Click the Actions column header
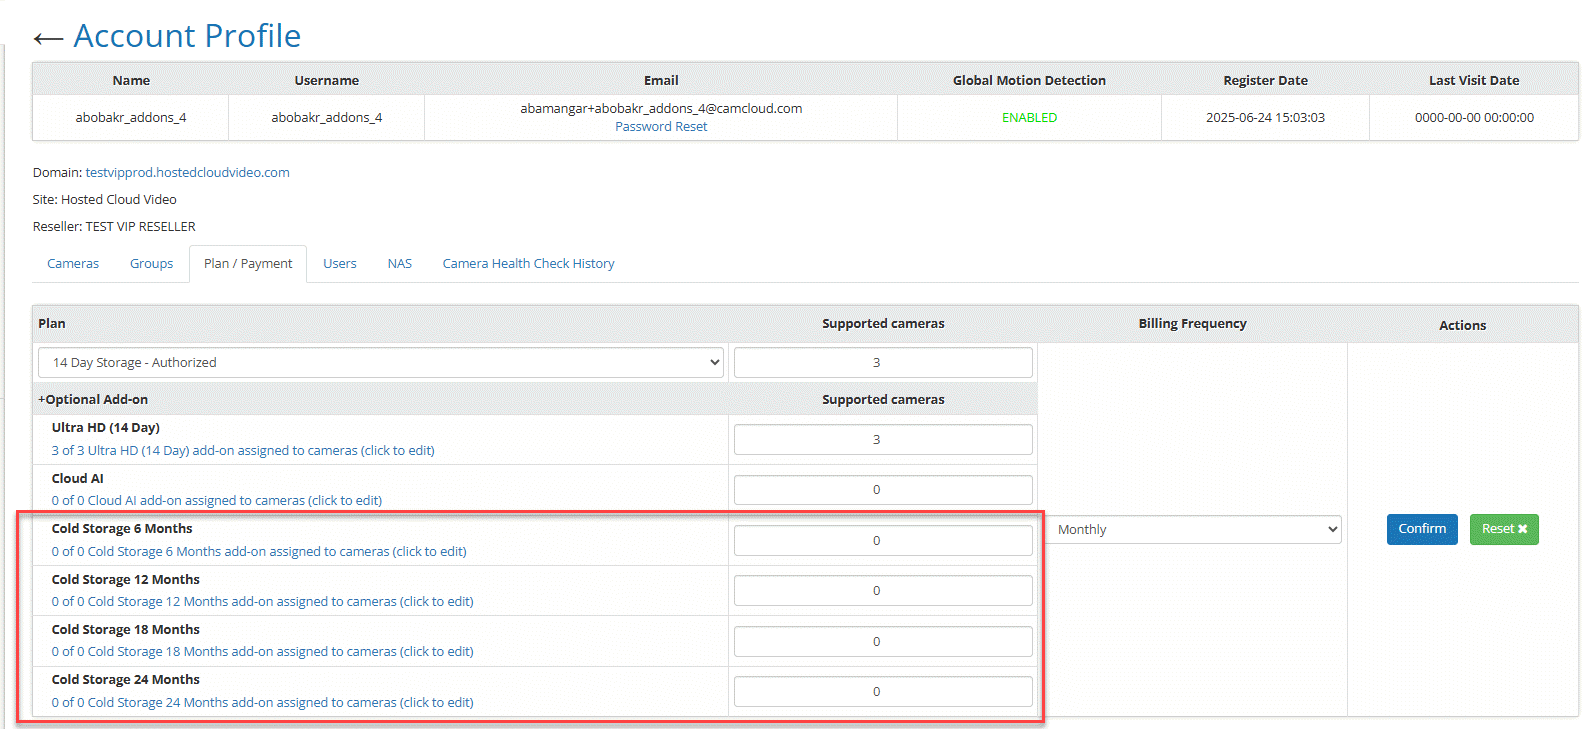The height and width of the screenshot is (729, 1590). 1462,326
